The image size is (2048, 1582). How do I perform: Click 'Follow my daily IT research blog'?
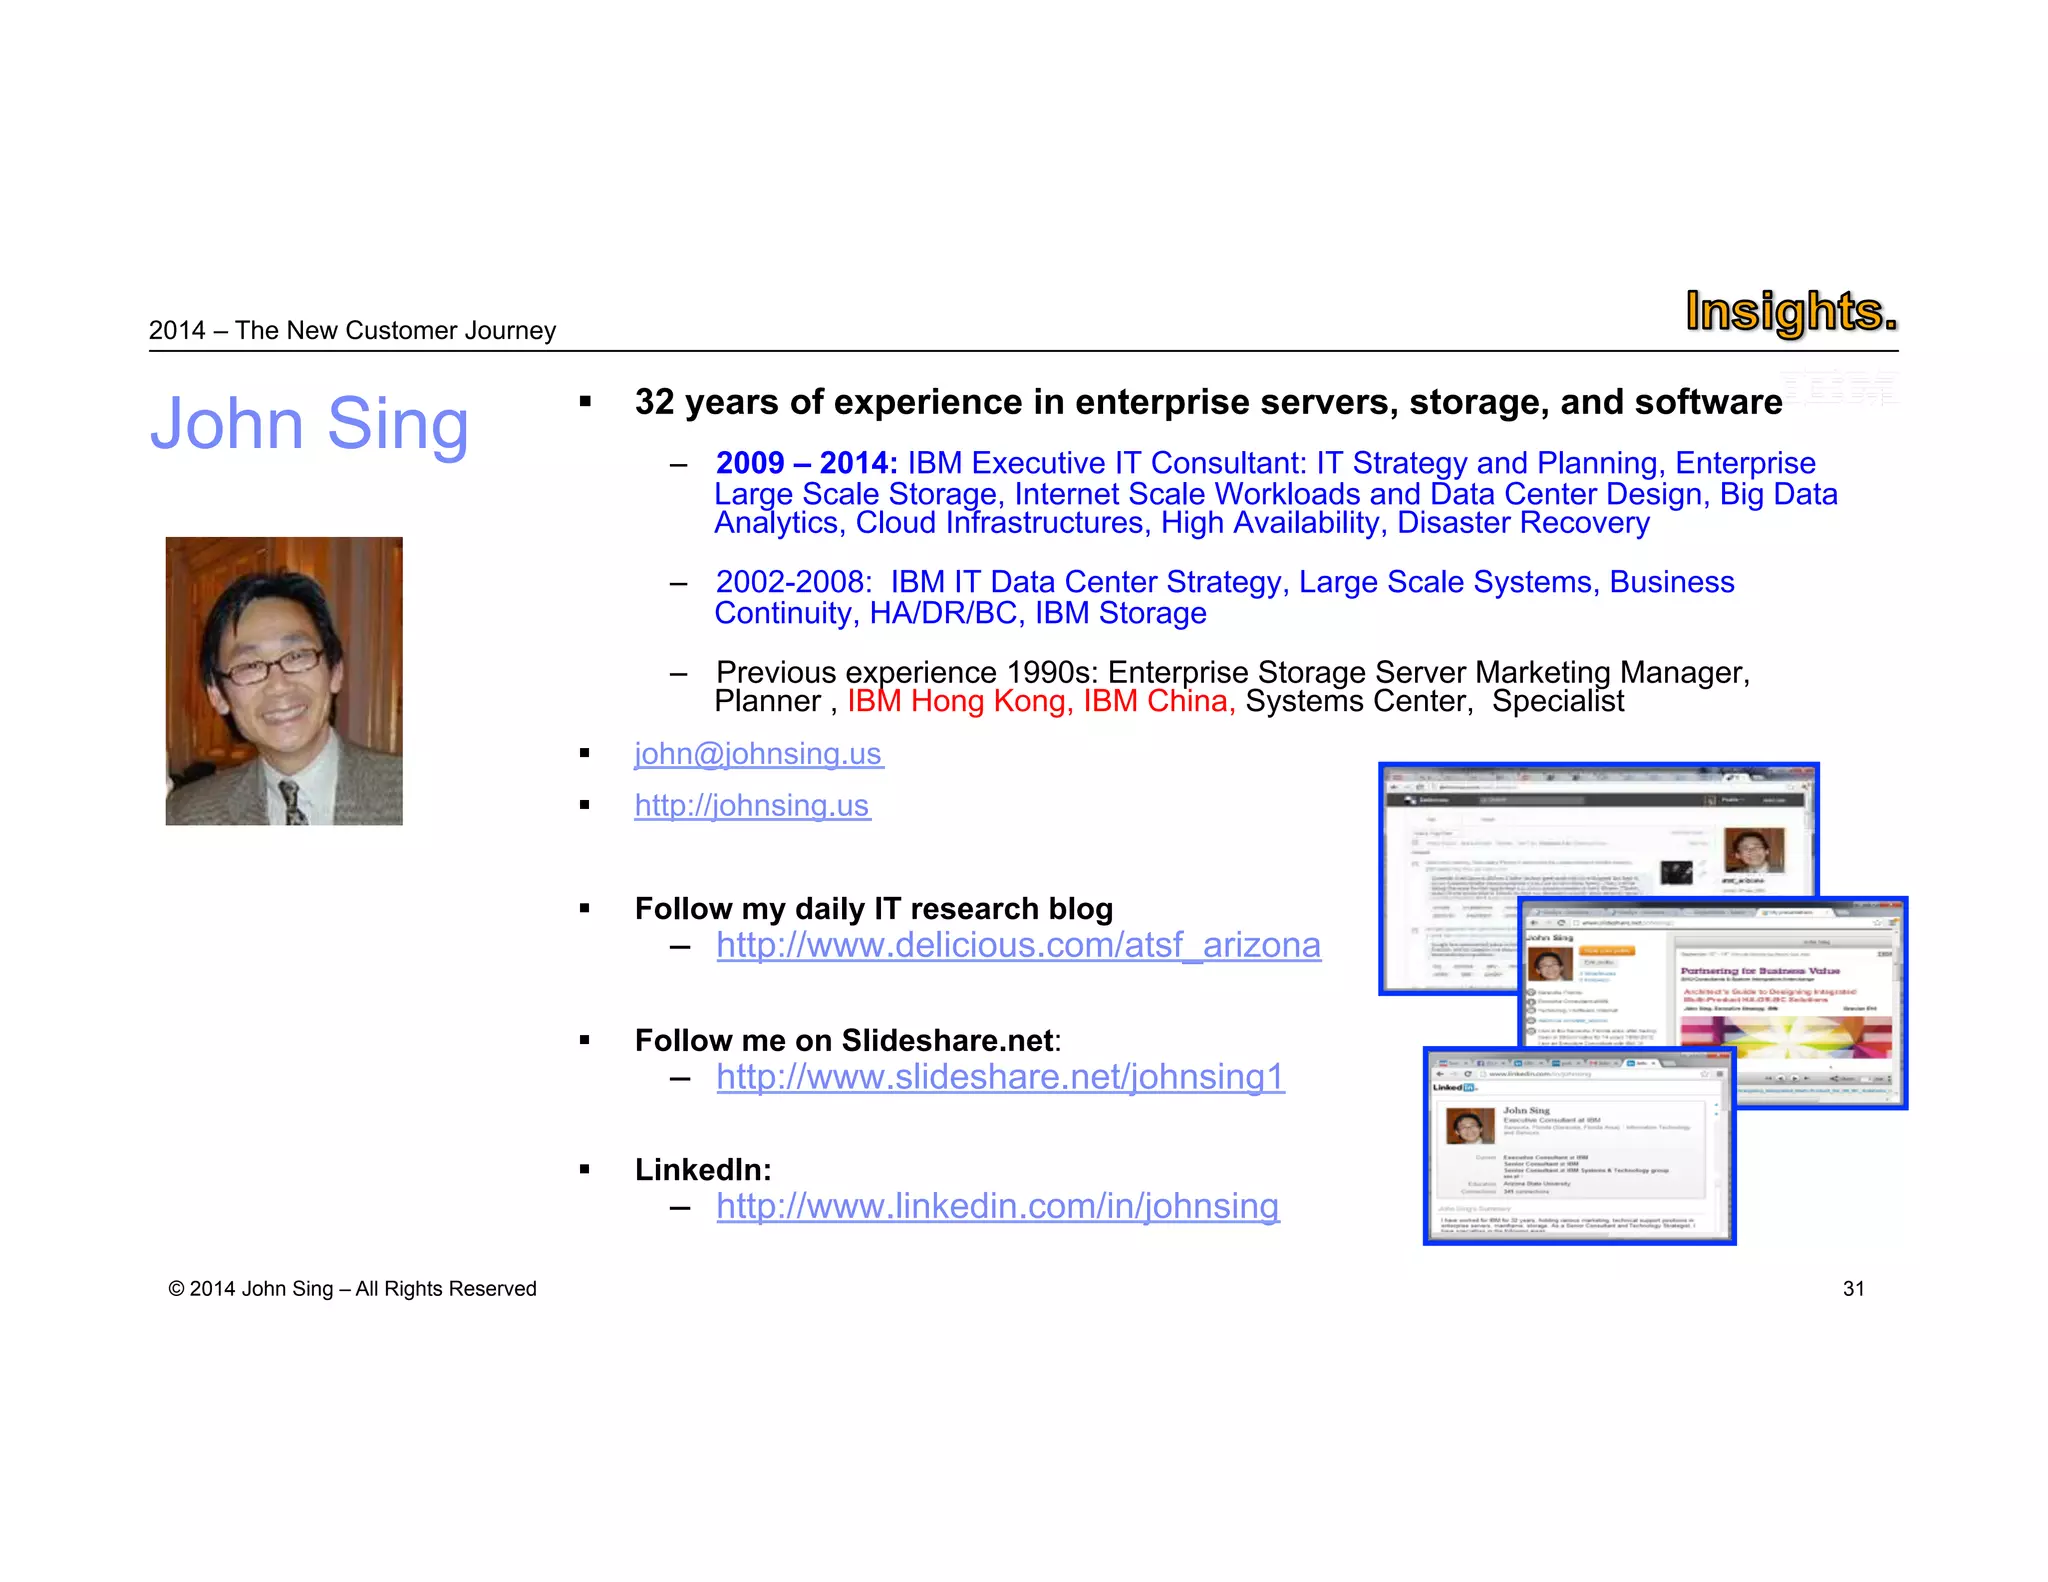pos(874,909)
